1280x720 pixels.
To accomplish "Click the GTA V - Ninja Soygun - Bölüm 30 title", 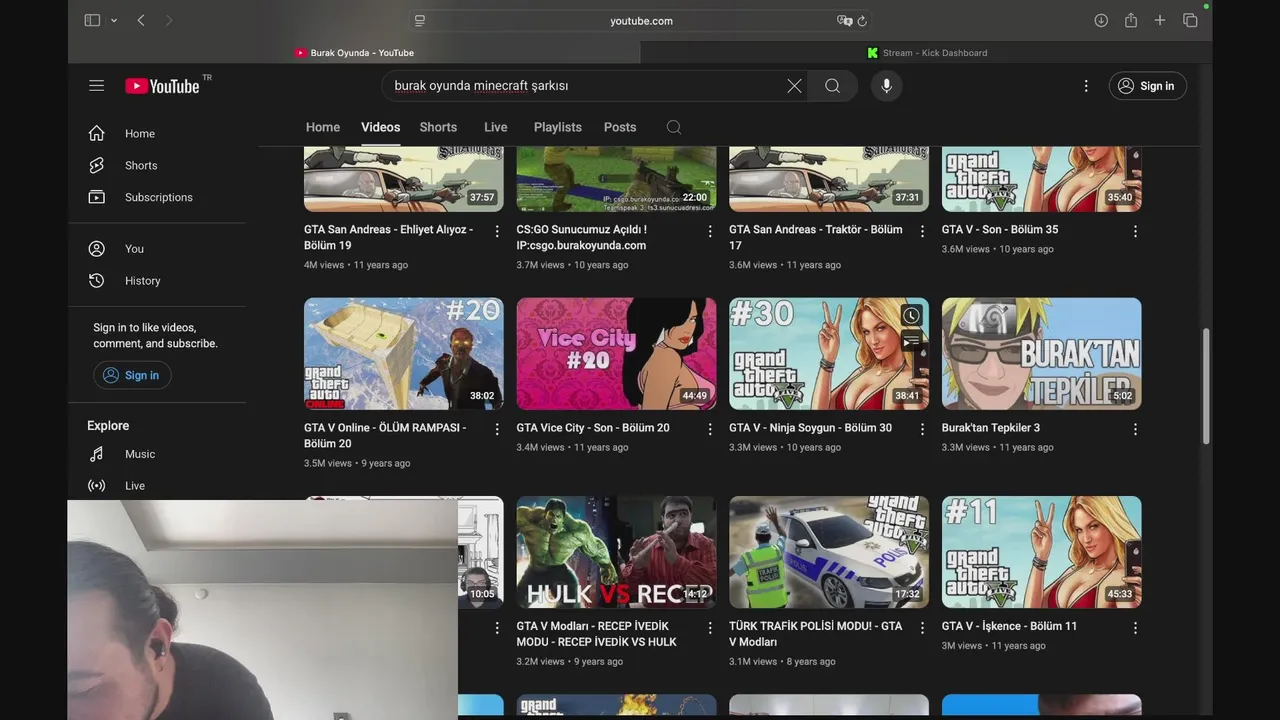I will 810,427.
